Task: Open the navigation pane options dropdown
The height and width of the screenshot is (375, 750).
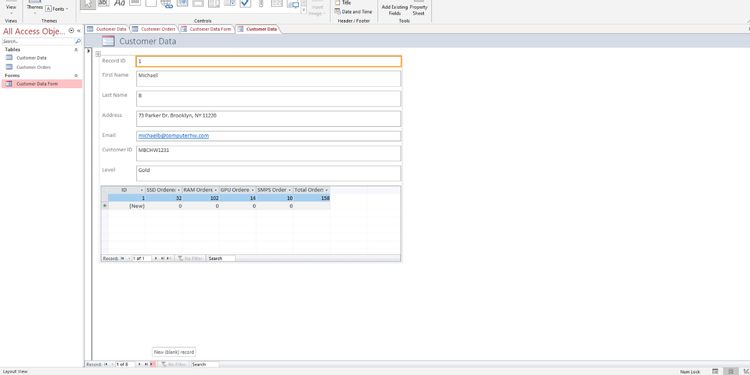Action: [x=71, y=31]
